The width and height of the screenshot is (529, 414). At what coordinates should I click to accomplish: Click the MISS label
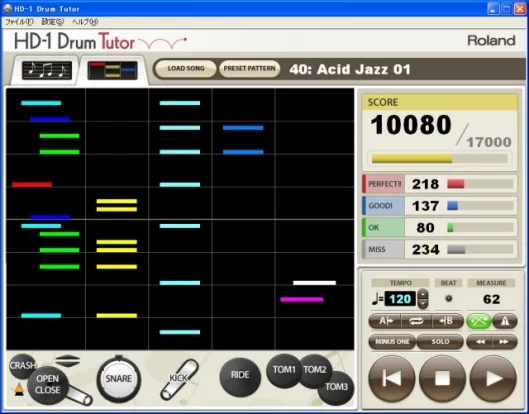point(377,250)
